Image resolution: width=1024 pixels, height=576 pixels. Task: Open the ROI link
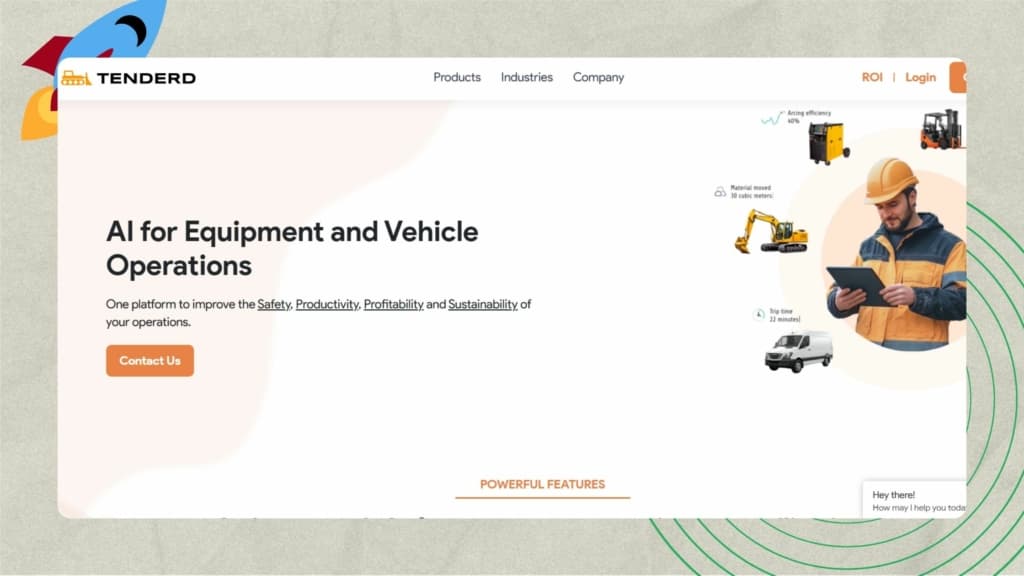[x=872, y=77]
